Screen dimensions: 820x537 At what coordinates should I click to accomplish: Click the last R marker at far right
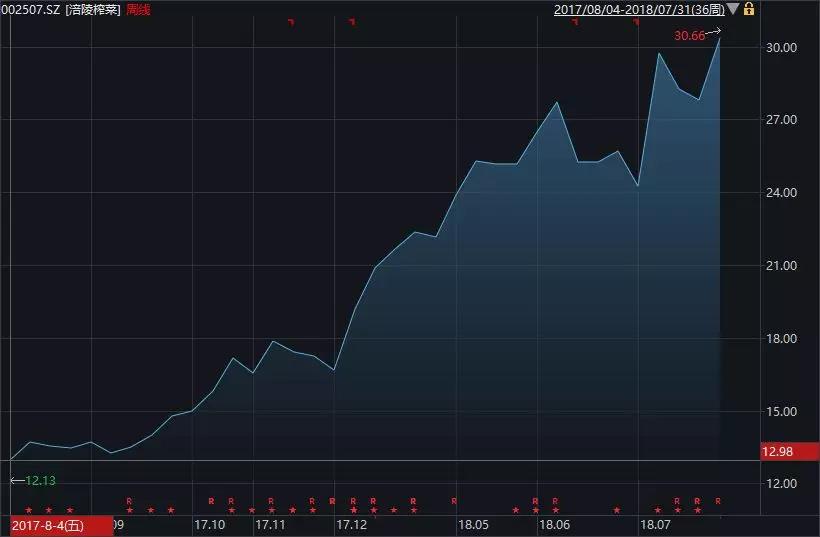[x=718, y=501]
